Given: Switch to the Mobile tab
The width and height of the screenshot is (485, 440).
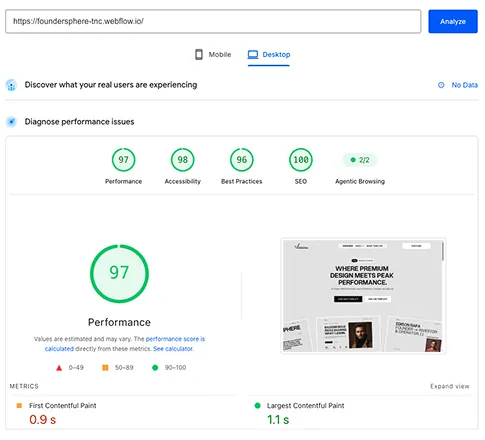Looking at the screenshot, I should (x=213, y=54).
